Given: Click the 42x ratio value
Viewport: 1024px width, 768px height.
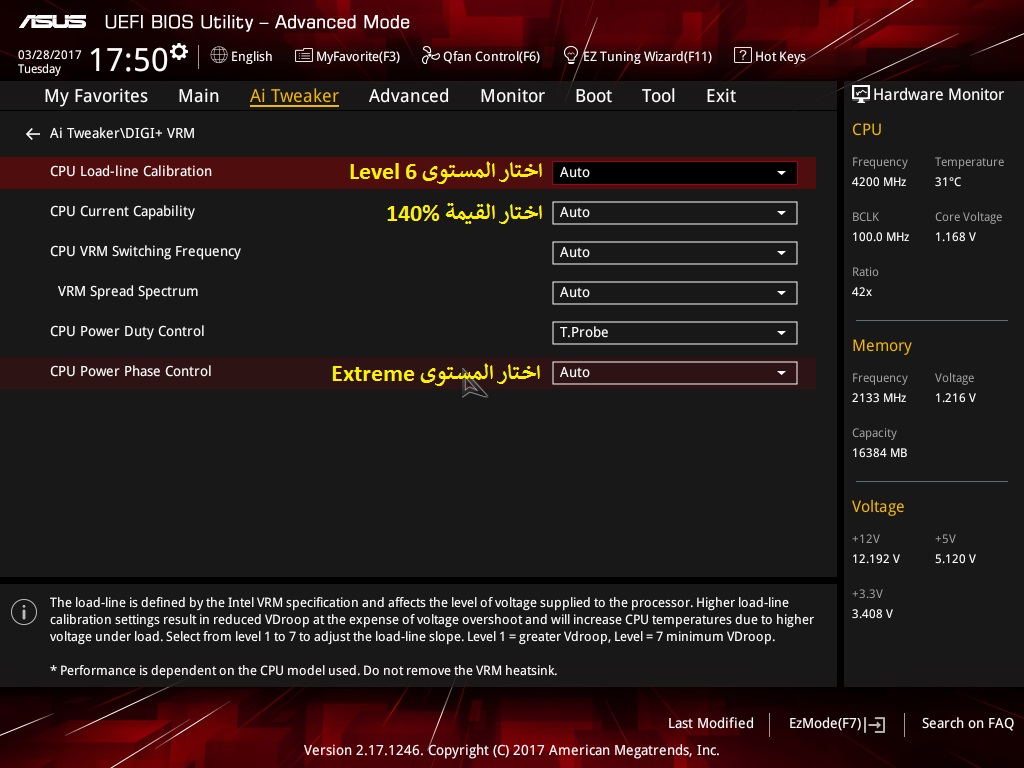Looking at the screenshot, I should 861,292.
